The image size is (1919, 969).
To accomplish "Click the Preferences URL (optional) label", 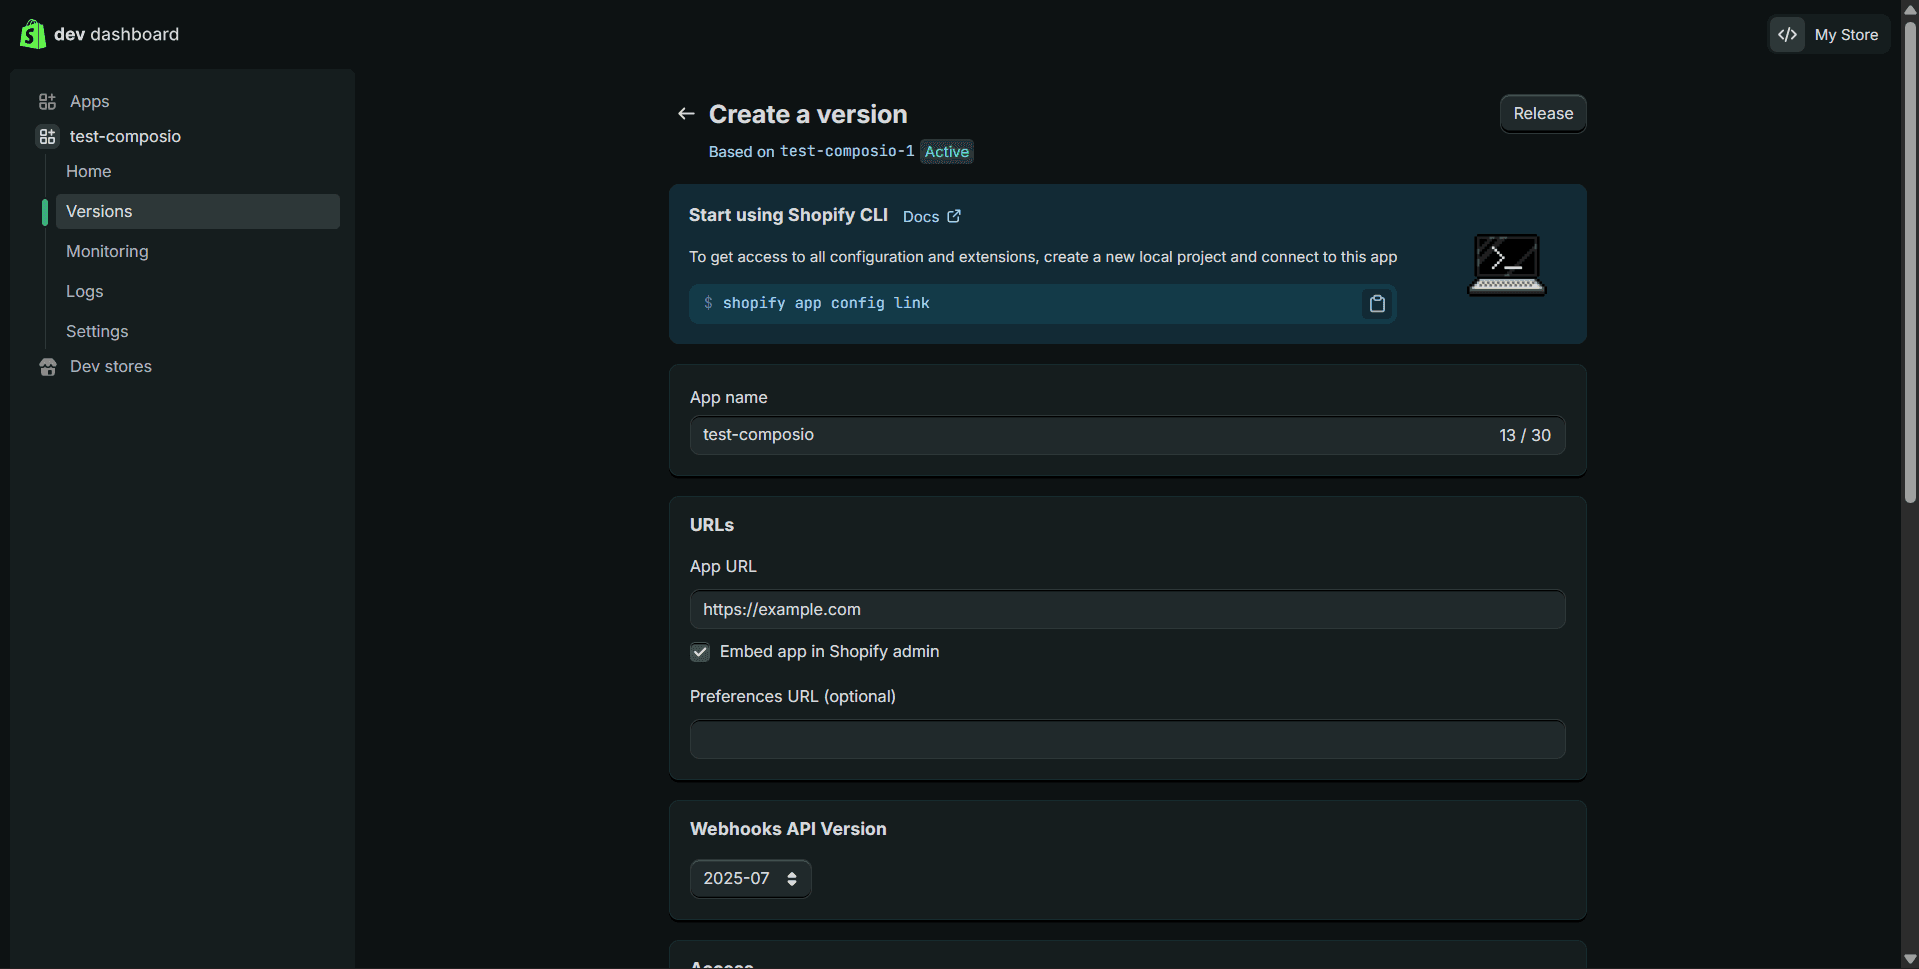I will pos(793,696).
